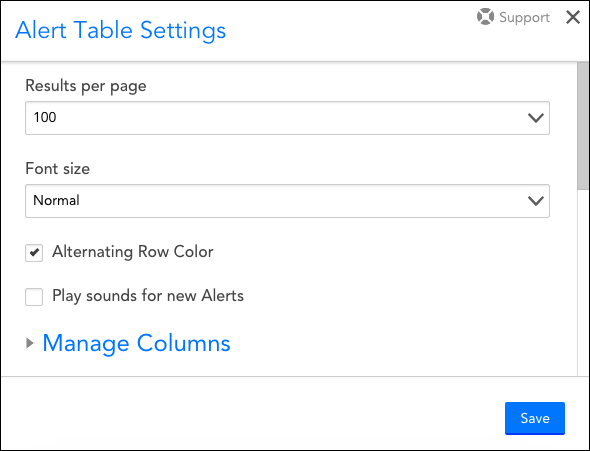Select the 100 value in results field
Image resolution: width=590 pixels, height=451 pixels.
[45, 117]
